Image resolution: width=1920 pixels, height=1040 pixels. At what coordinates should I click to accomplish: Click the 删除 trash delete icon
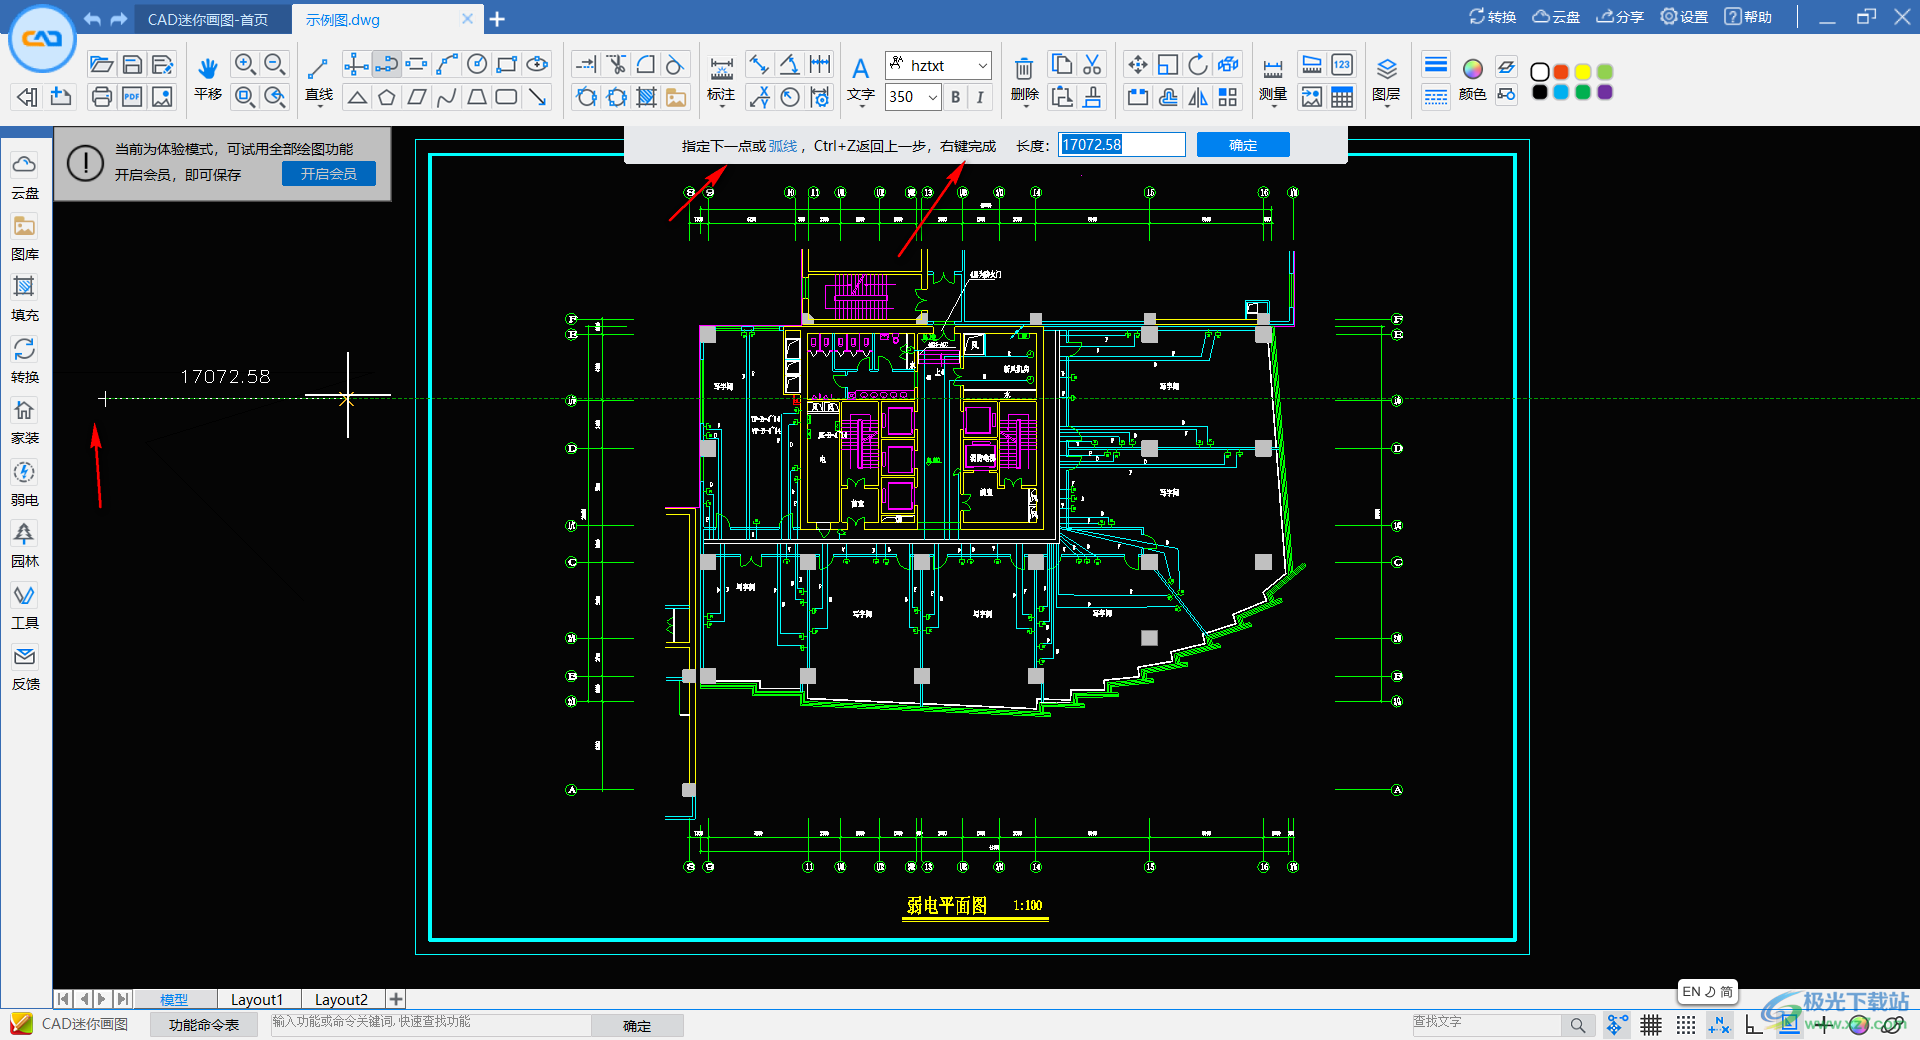[x=1024, y=78]
